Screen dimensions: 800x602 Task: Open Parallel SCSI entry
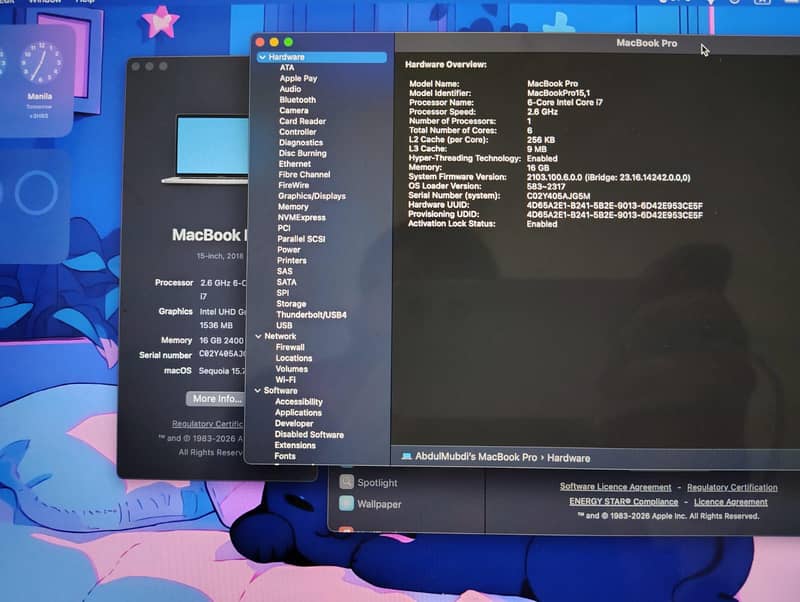coord(301,239)
